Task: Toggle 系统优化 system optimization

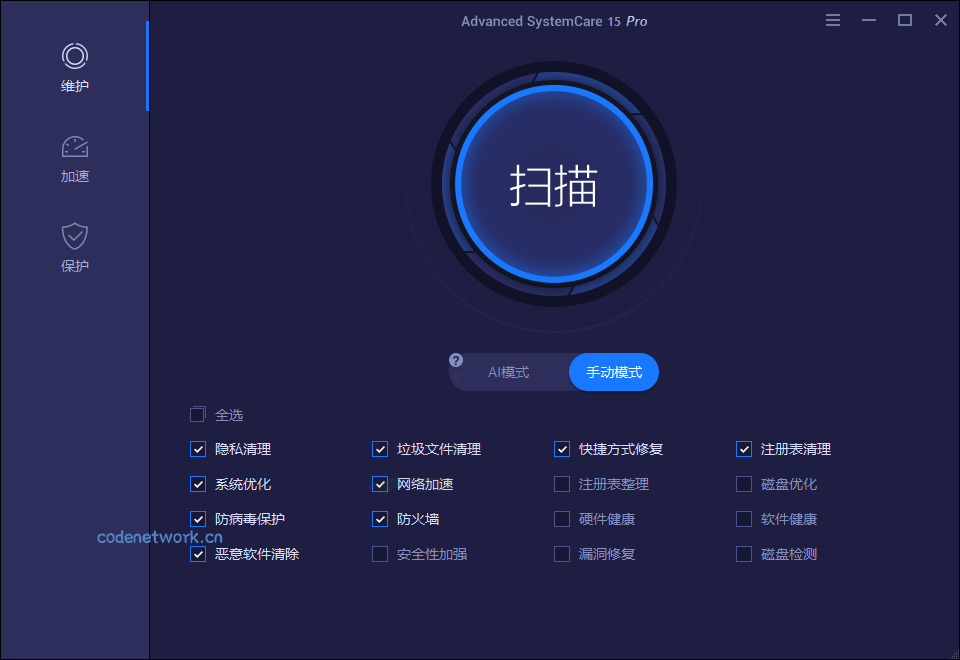Action: 197,484
